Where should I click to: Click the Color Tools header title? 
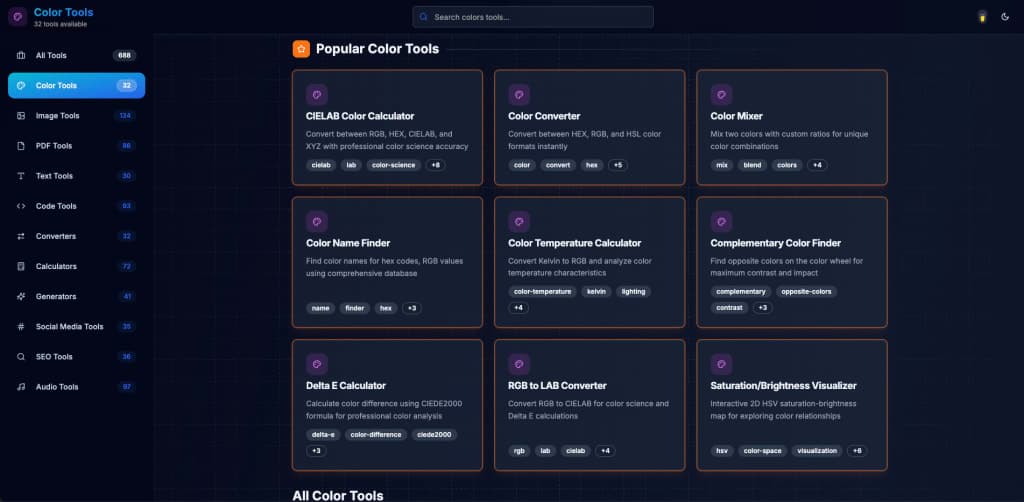63,12
